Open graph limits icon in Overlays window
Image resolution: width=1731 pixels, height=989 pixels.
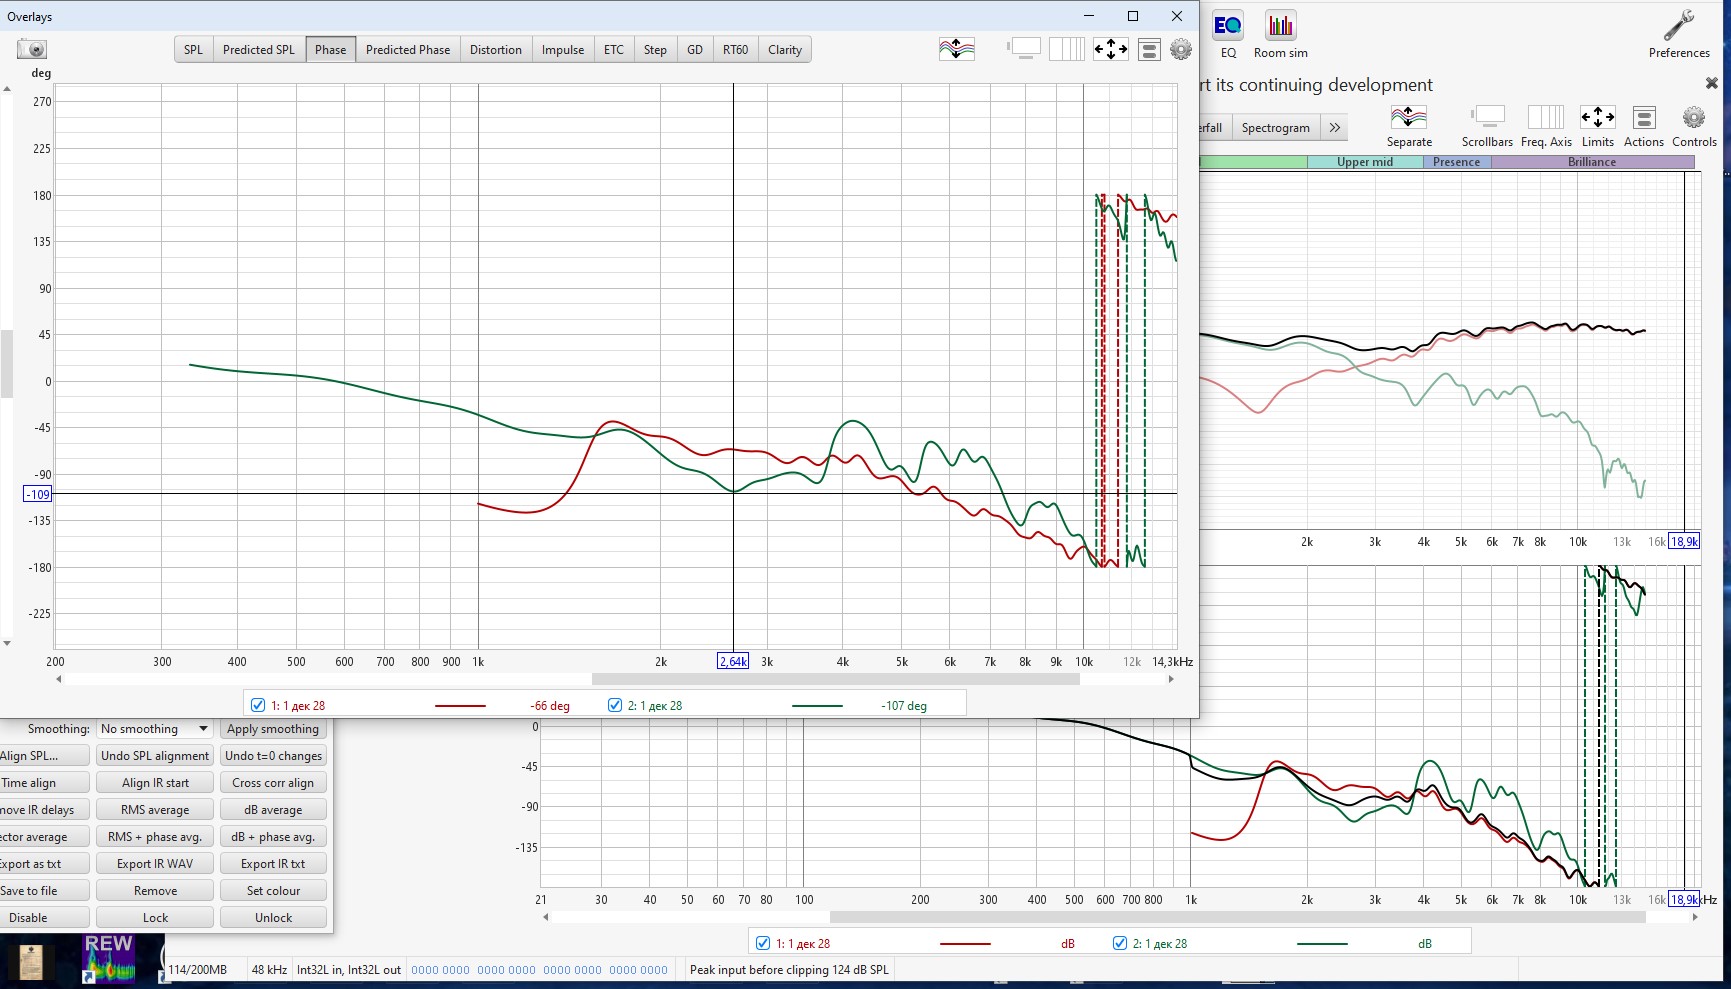coord(1111,49)
